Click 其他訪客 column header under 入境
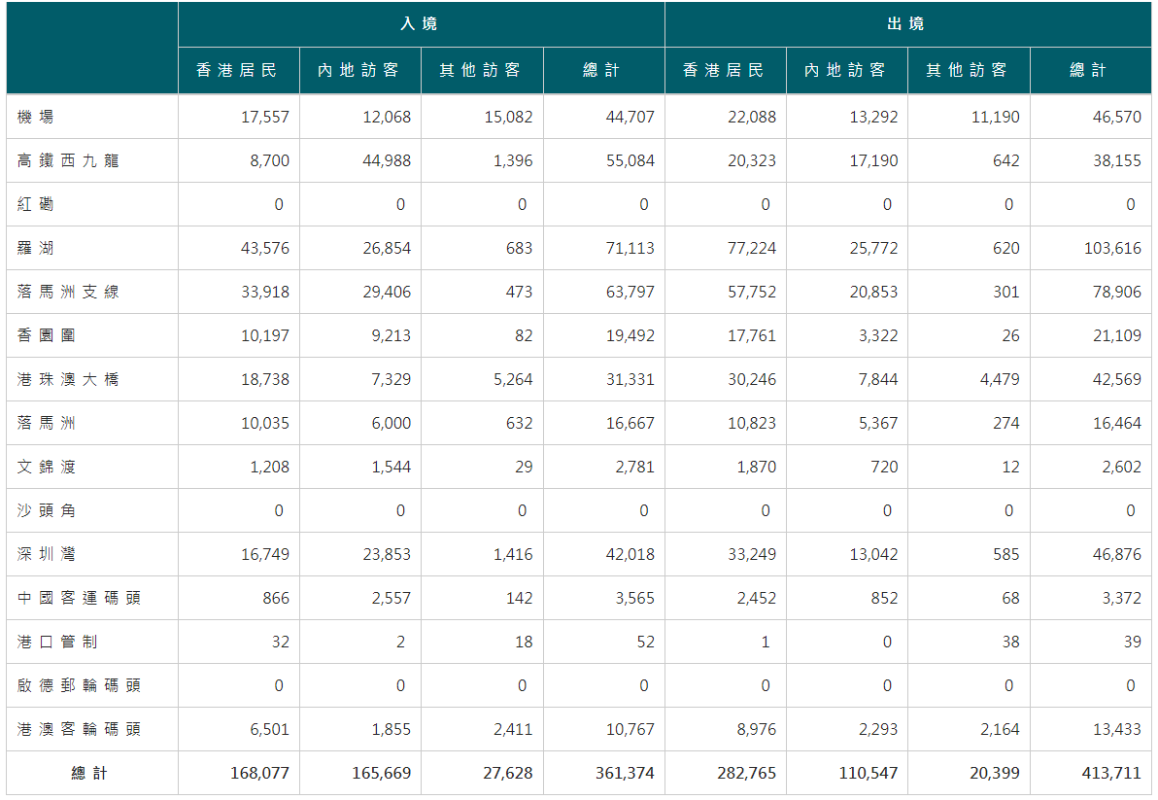The image size is (1158, 800). pos(481,71)
